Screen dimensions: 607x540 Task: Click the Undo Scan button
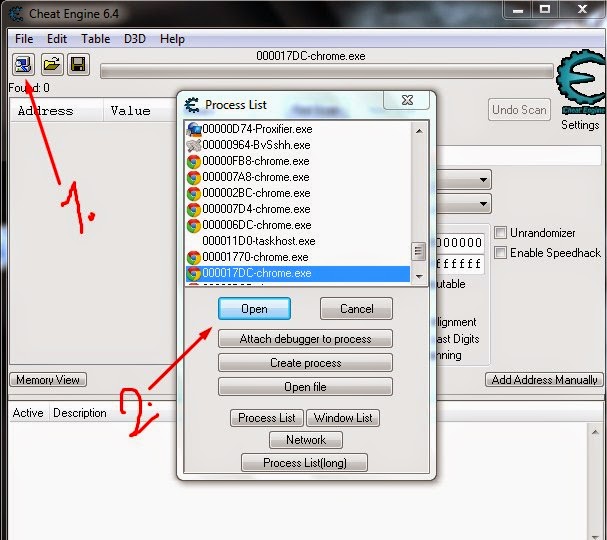(519, 110)
